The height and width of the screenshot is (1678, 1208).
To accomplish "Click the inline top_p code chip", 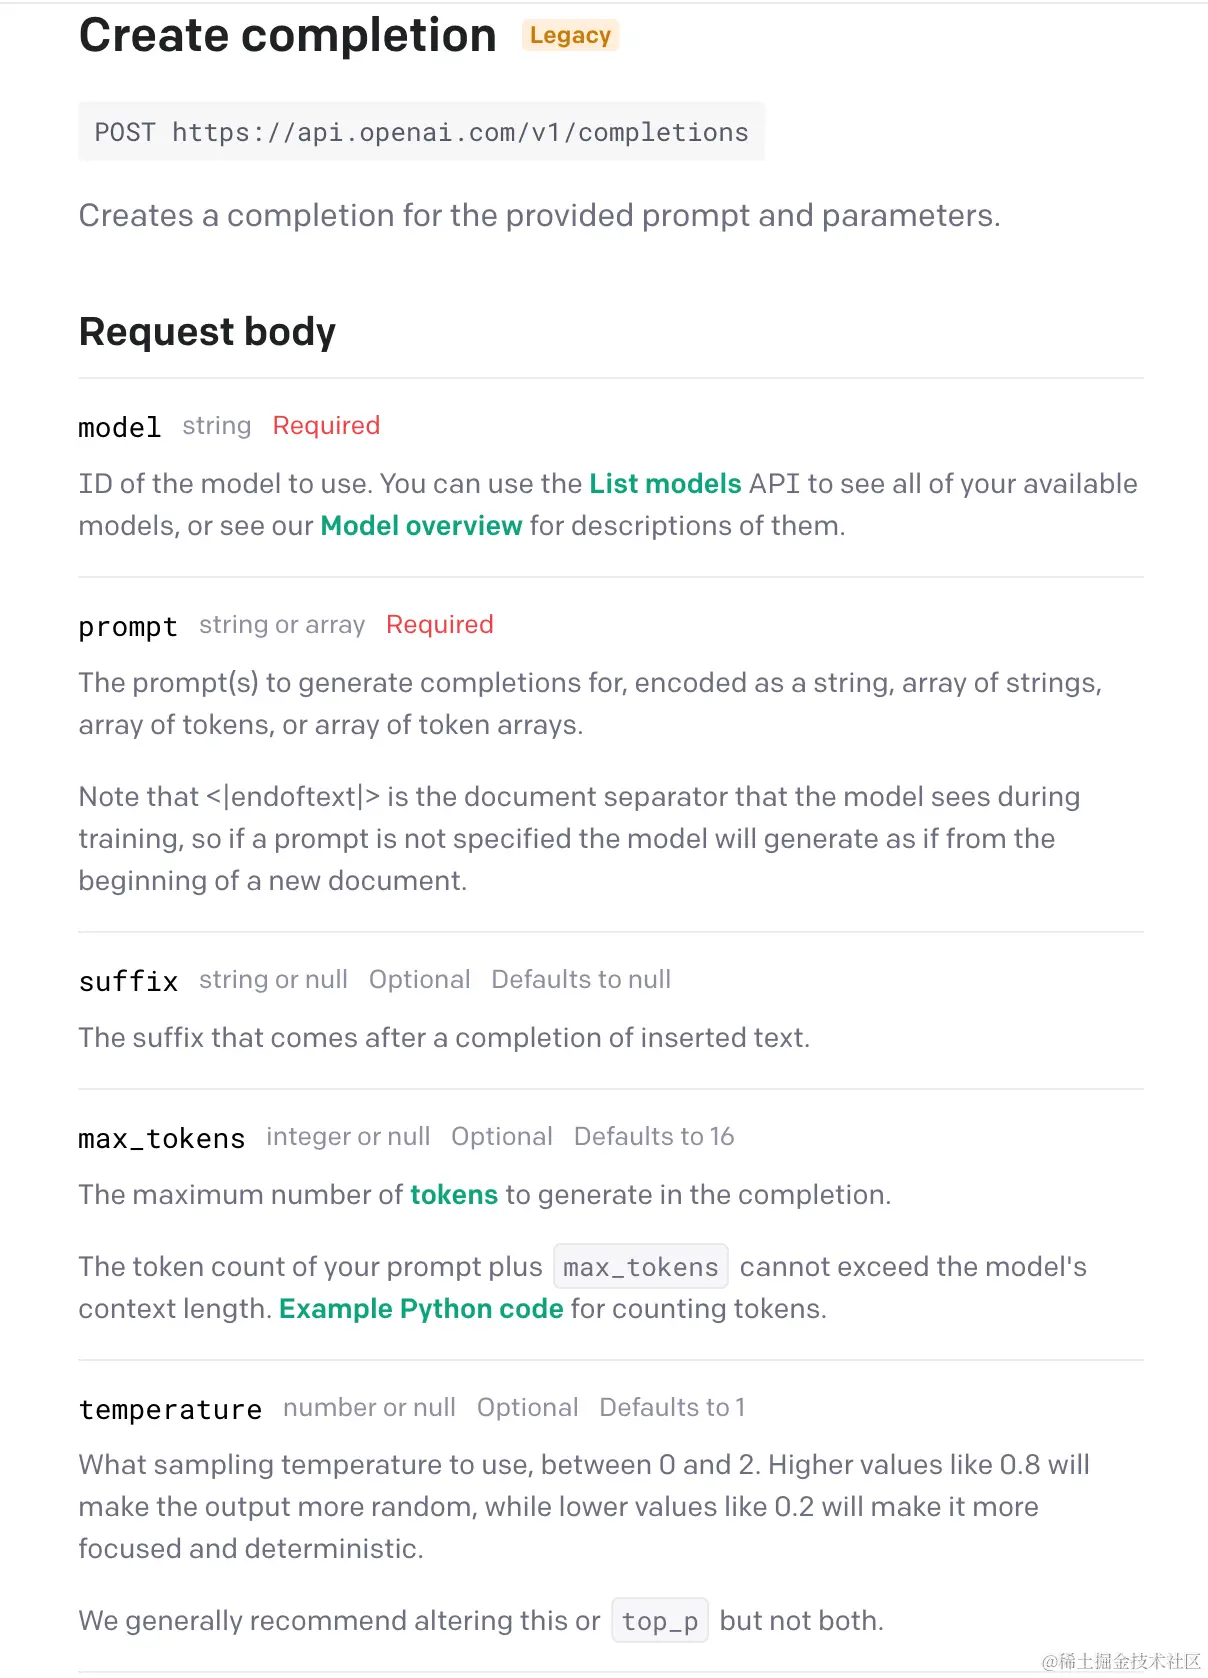I will 660,1621.
